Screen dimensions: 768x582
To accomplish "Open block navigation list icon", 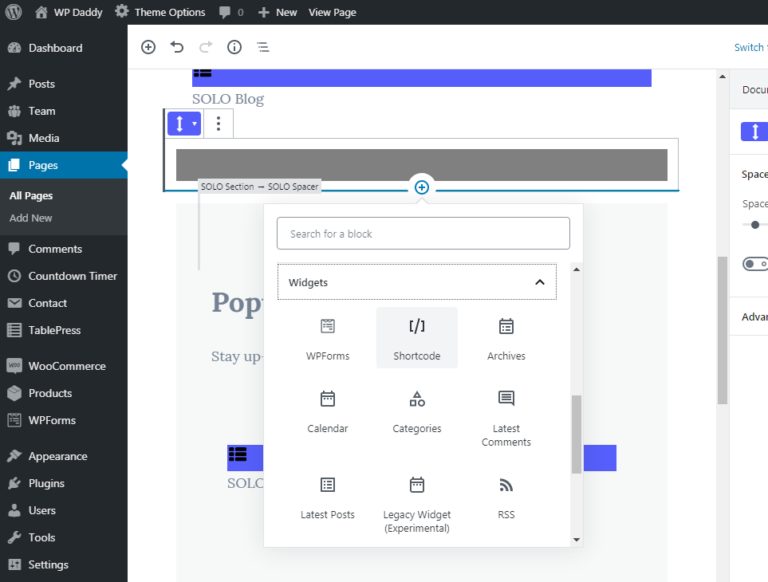I will point(263,47).
